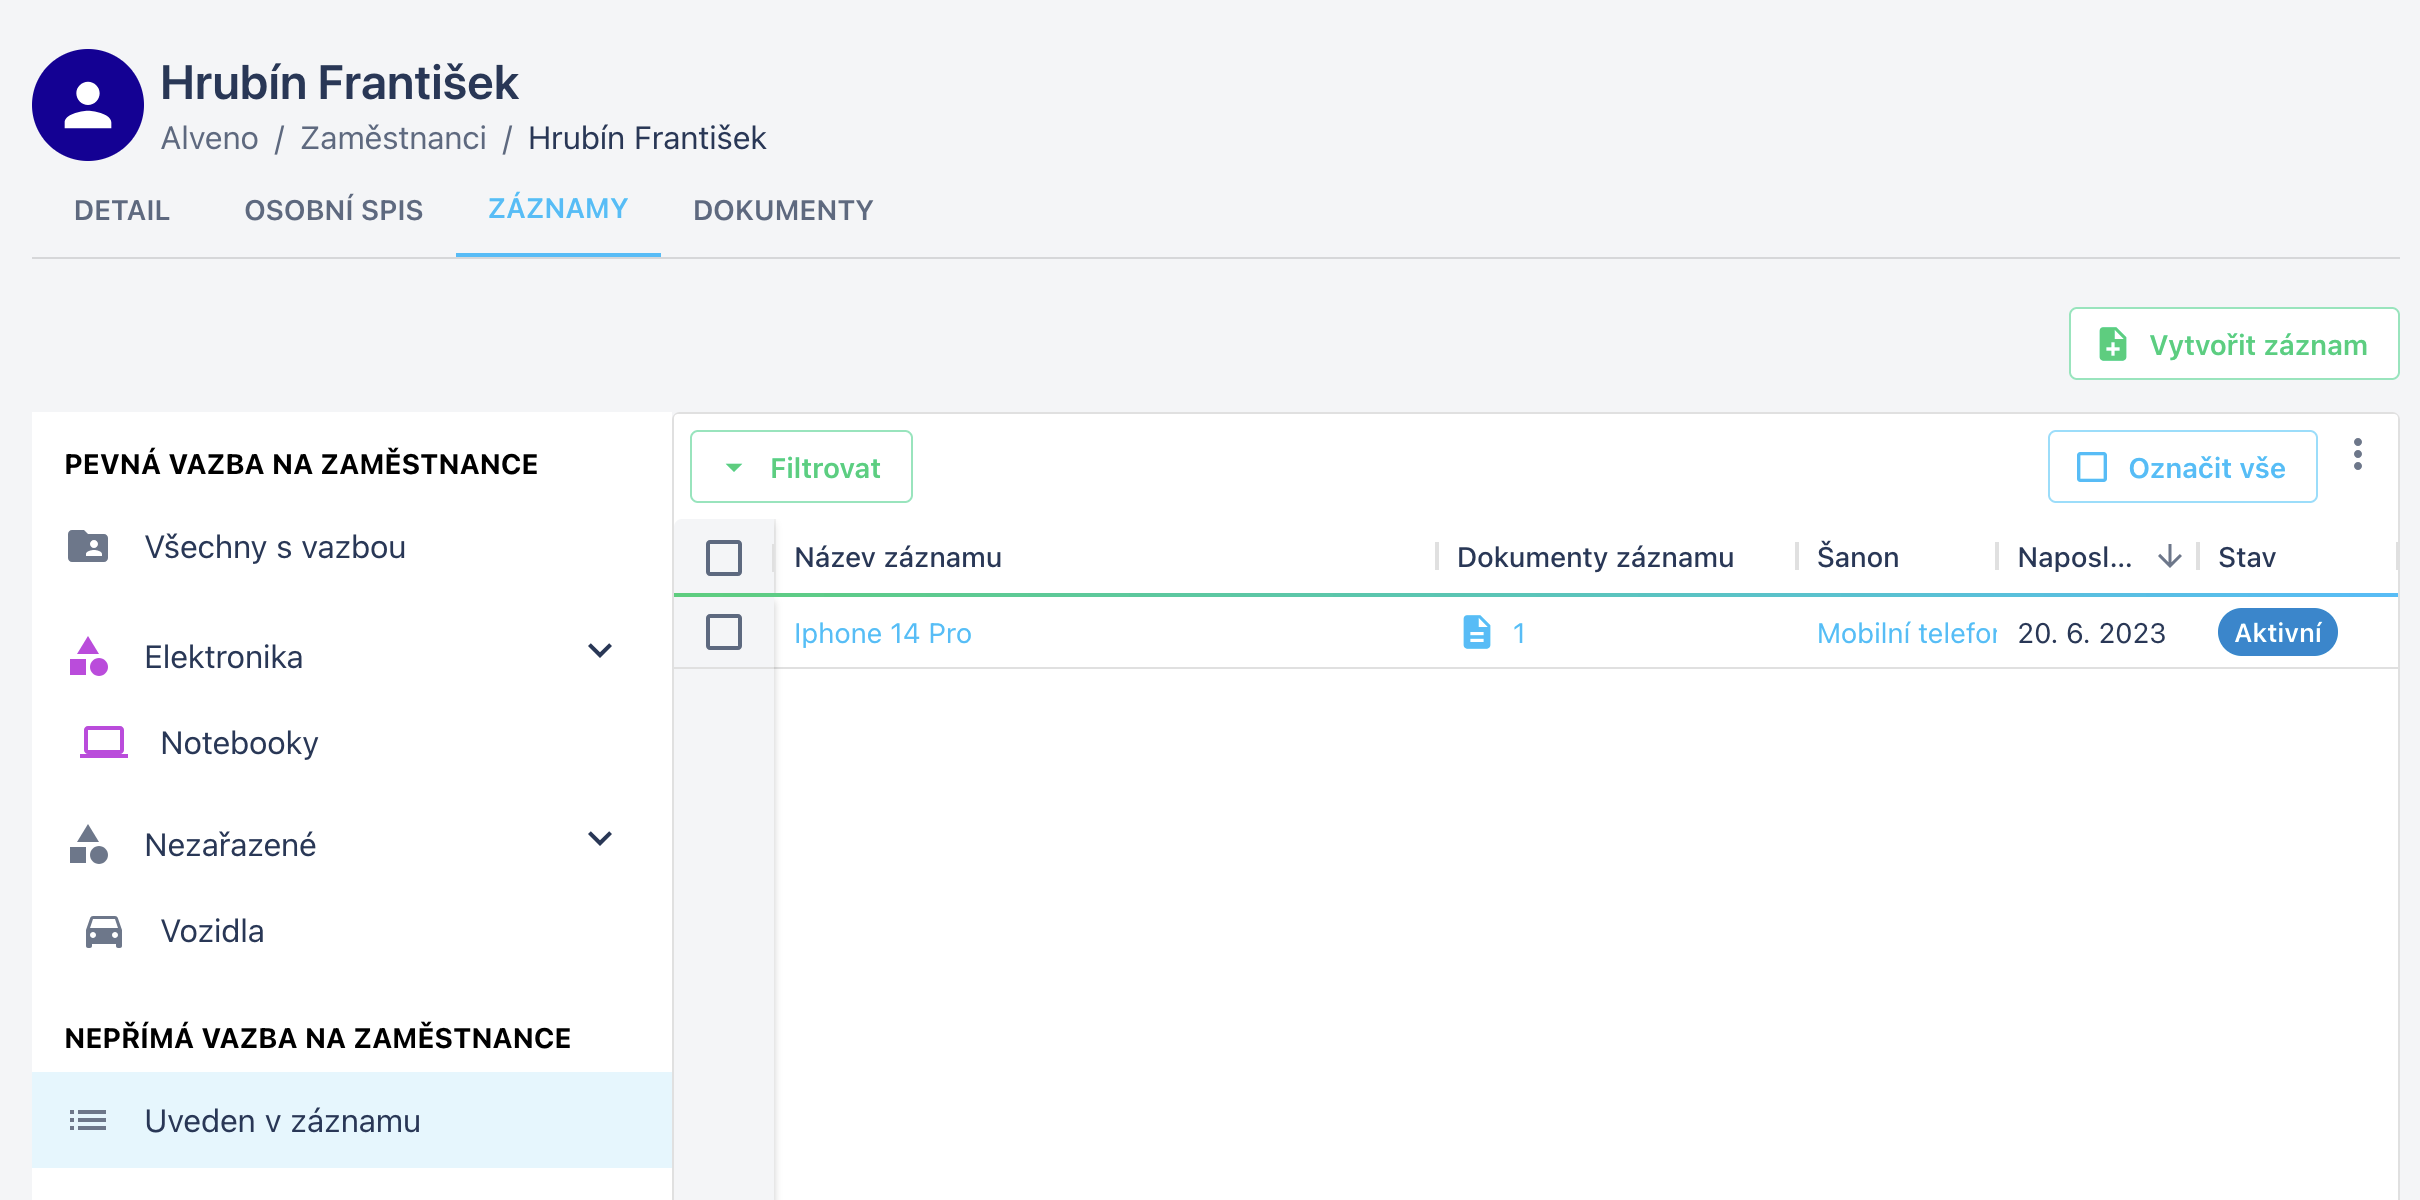Click the Notebooky laptop icon
Screen dimensions: 2420x1200
coord(103,743)
